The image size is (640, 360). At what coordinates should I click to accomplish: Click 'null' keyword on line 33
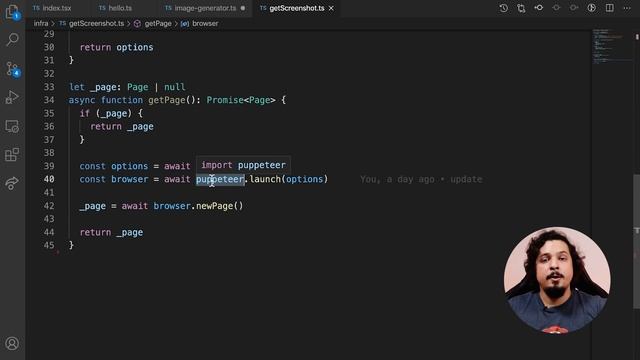174,87
